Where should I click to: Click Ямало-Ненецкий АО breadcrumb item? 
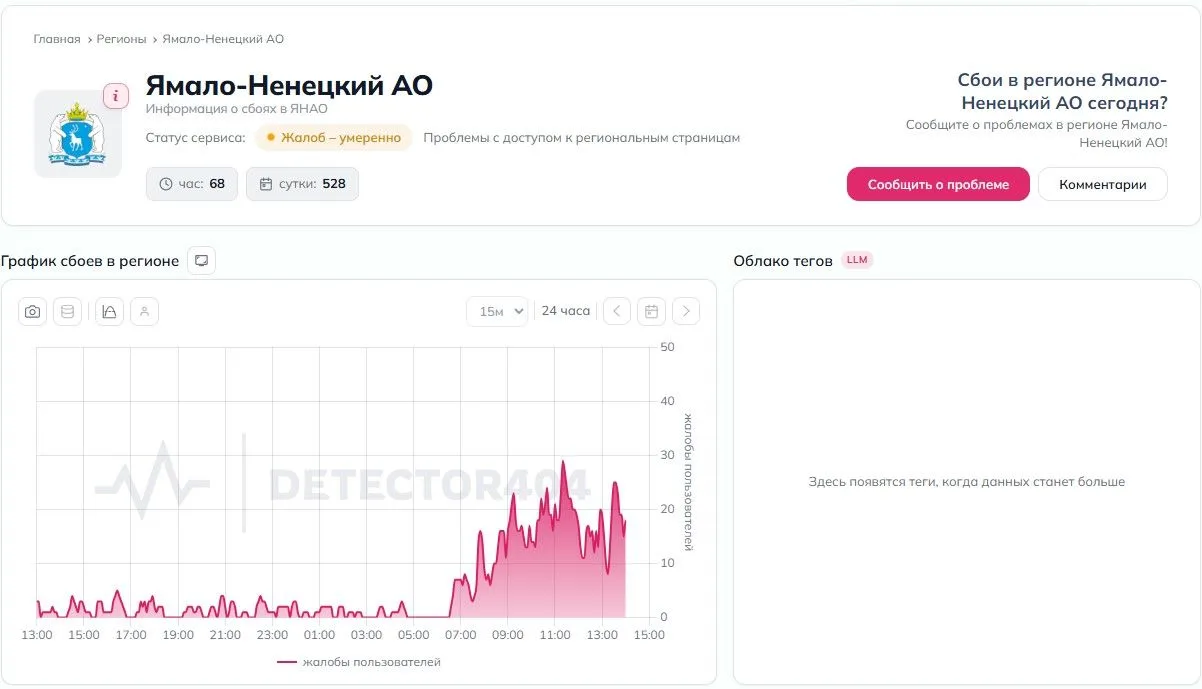coord(223,39)
